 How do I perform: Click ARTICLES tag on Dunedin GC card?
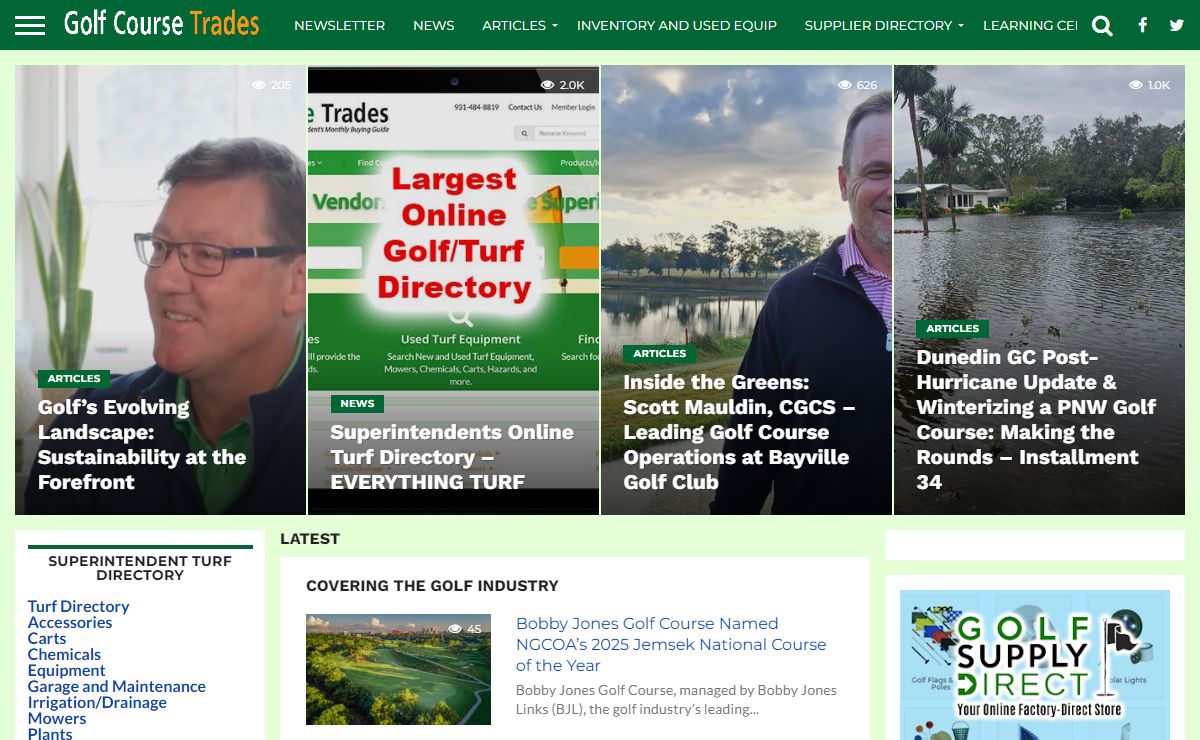(x=952, y=329)
